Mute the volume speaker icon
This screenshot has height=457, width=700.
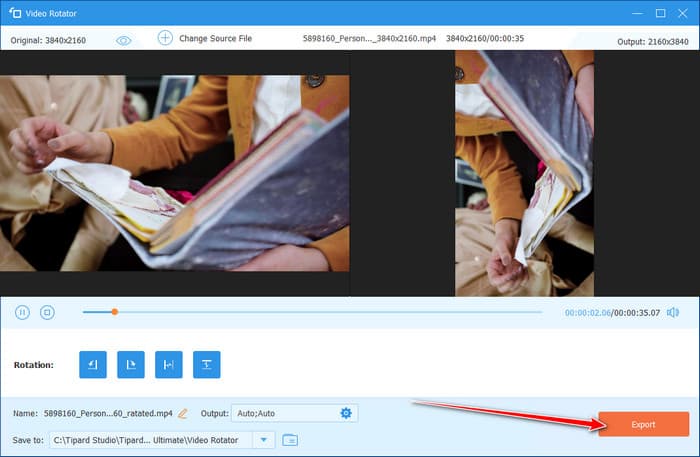673,312
